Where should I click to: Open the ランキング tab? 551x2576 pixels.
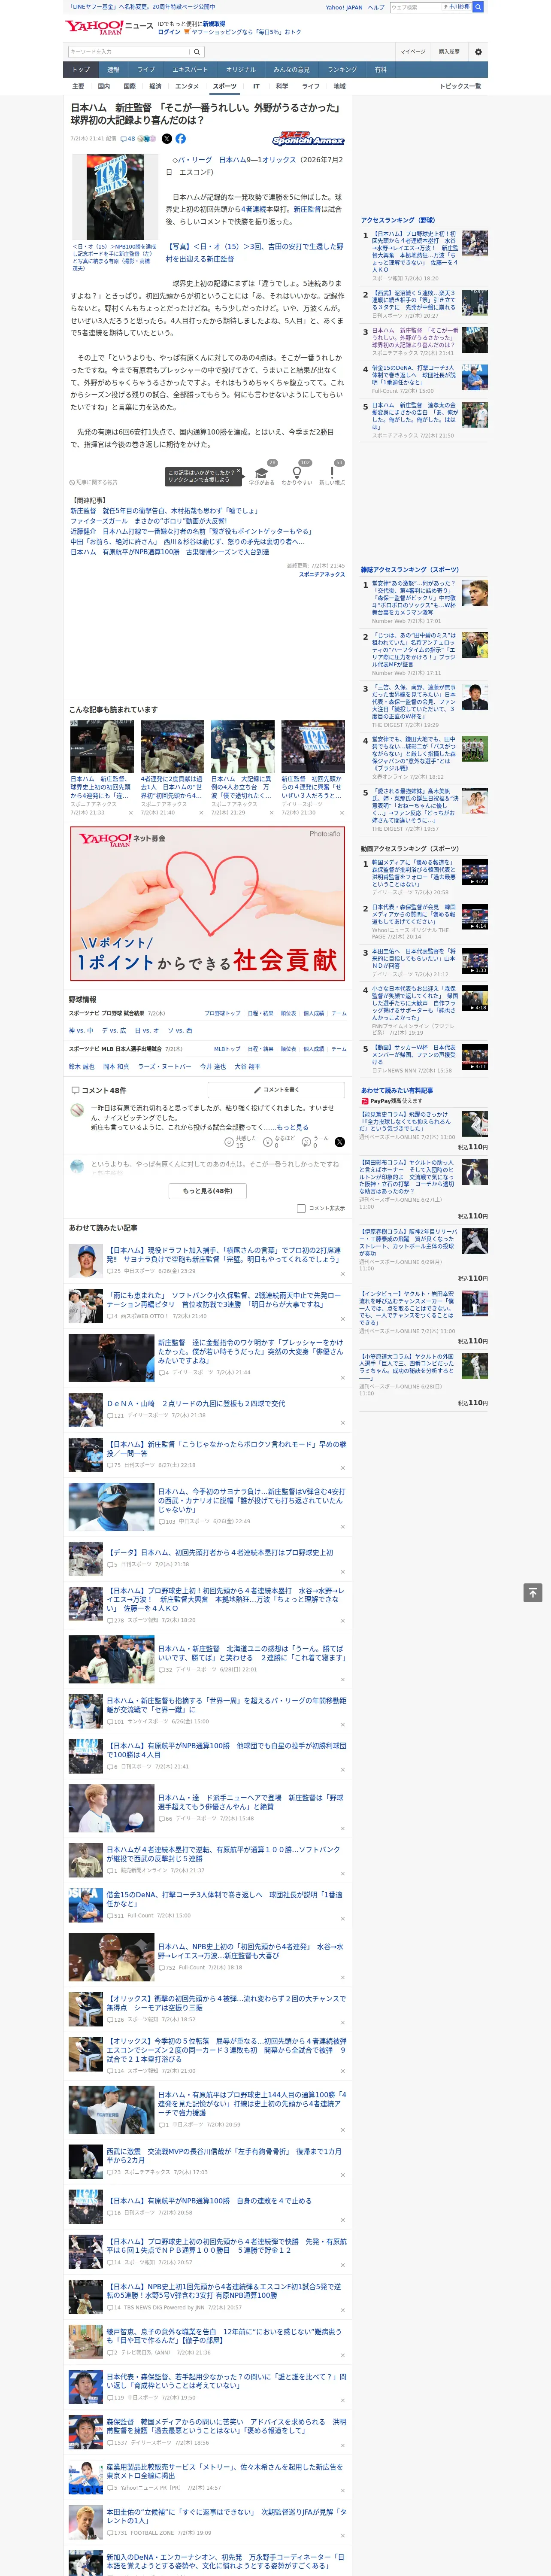[x=342, y=69]
